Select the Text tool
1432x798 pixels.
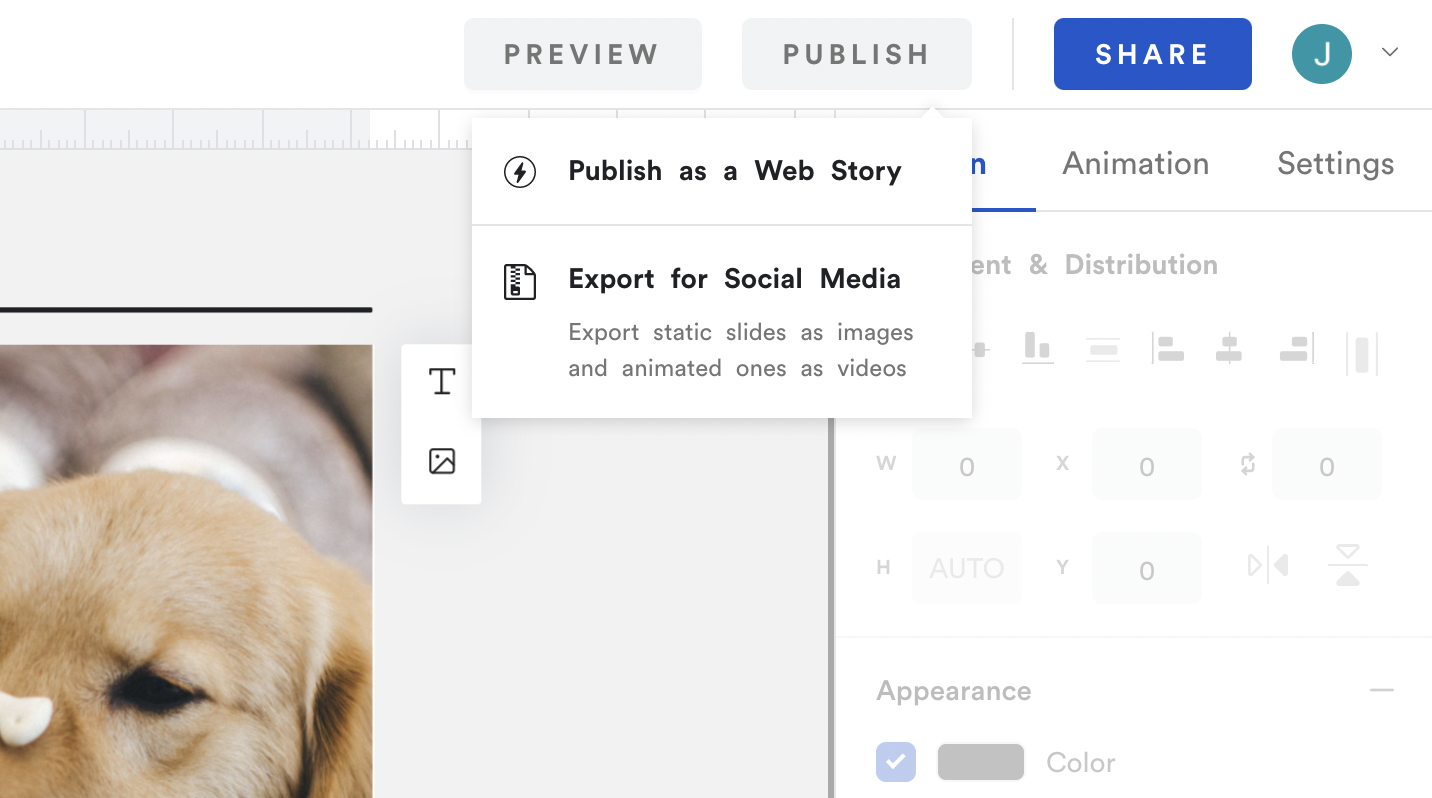[x=441, y=381]
